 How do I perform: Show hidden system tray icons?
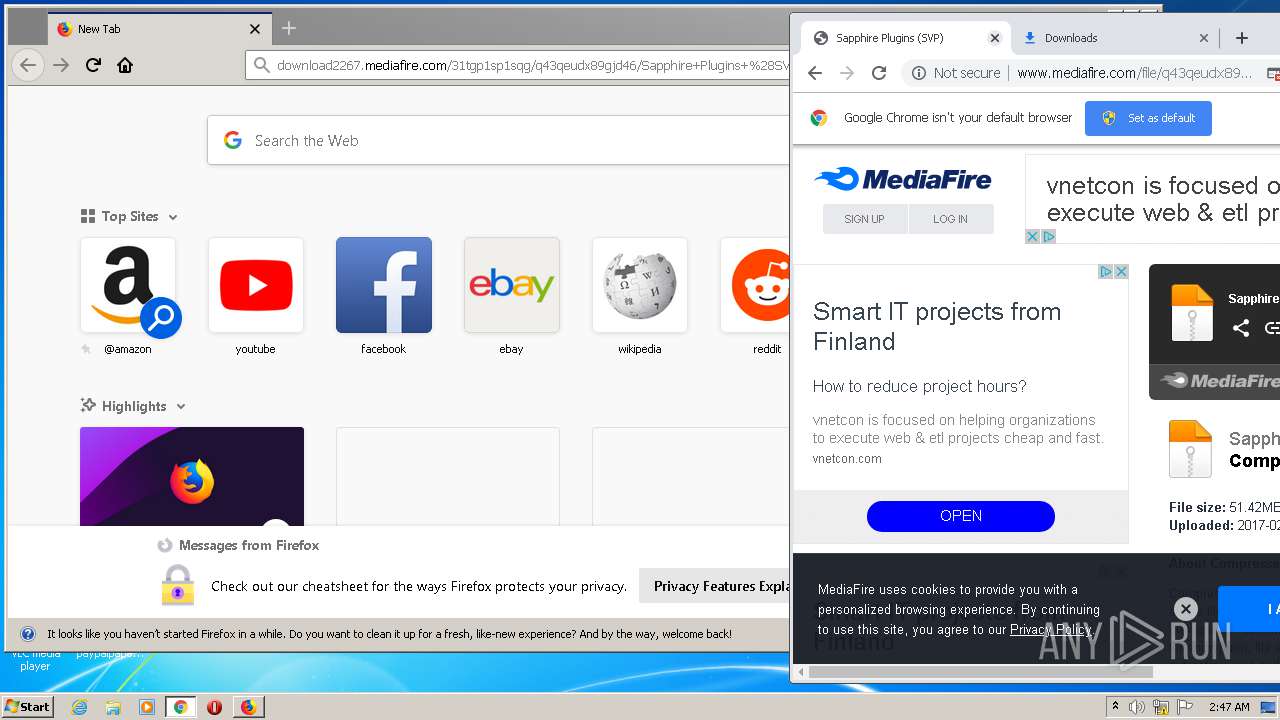[x=1115, y=707]
